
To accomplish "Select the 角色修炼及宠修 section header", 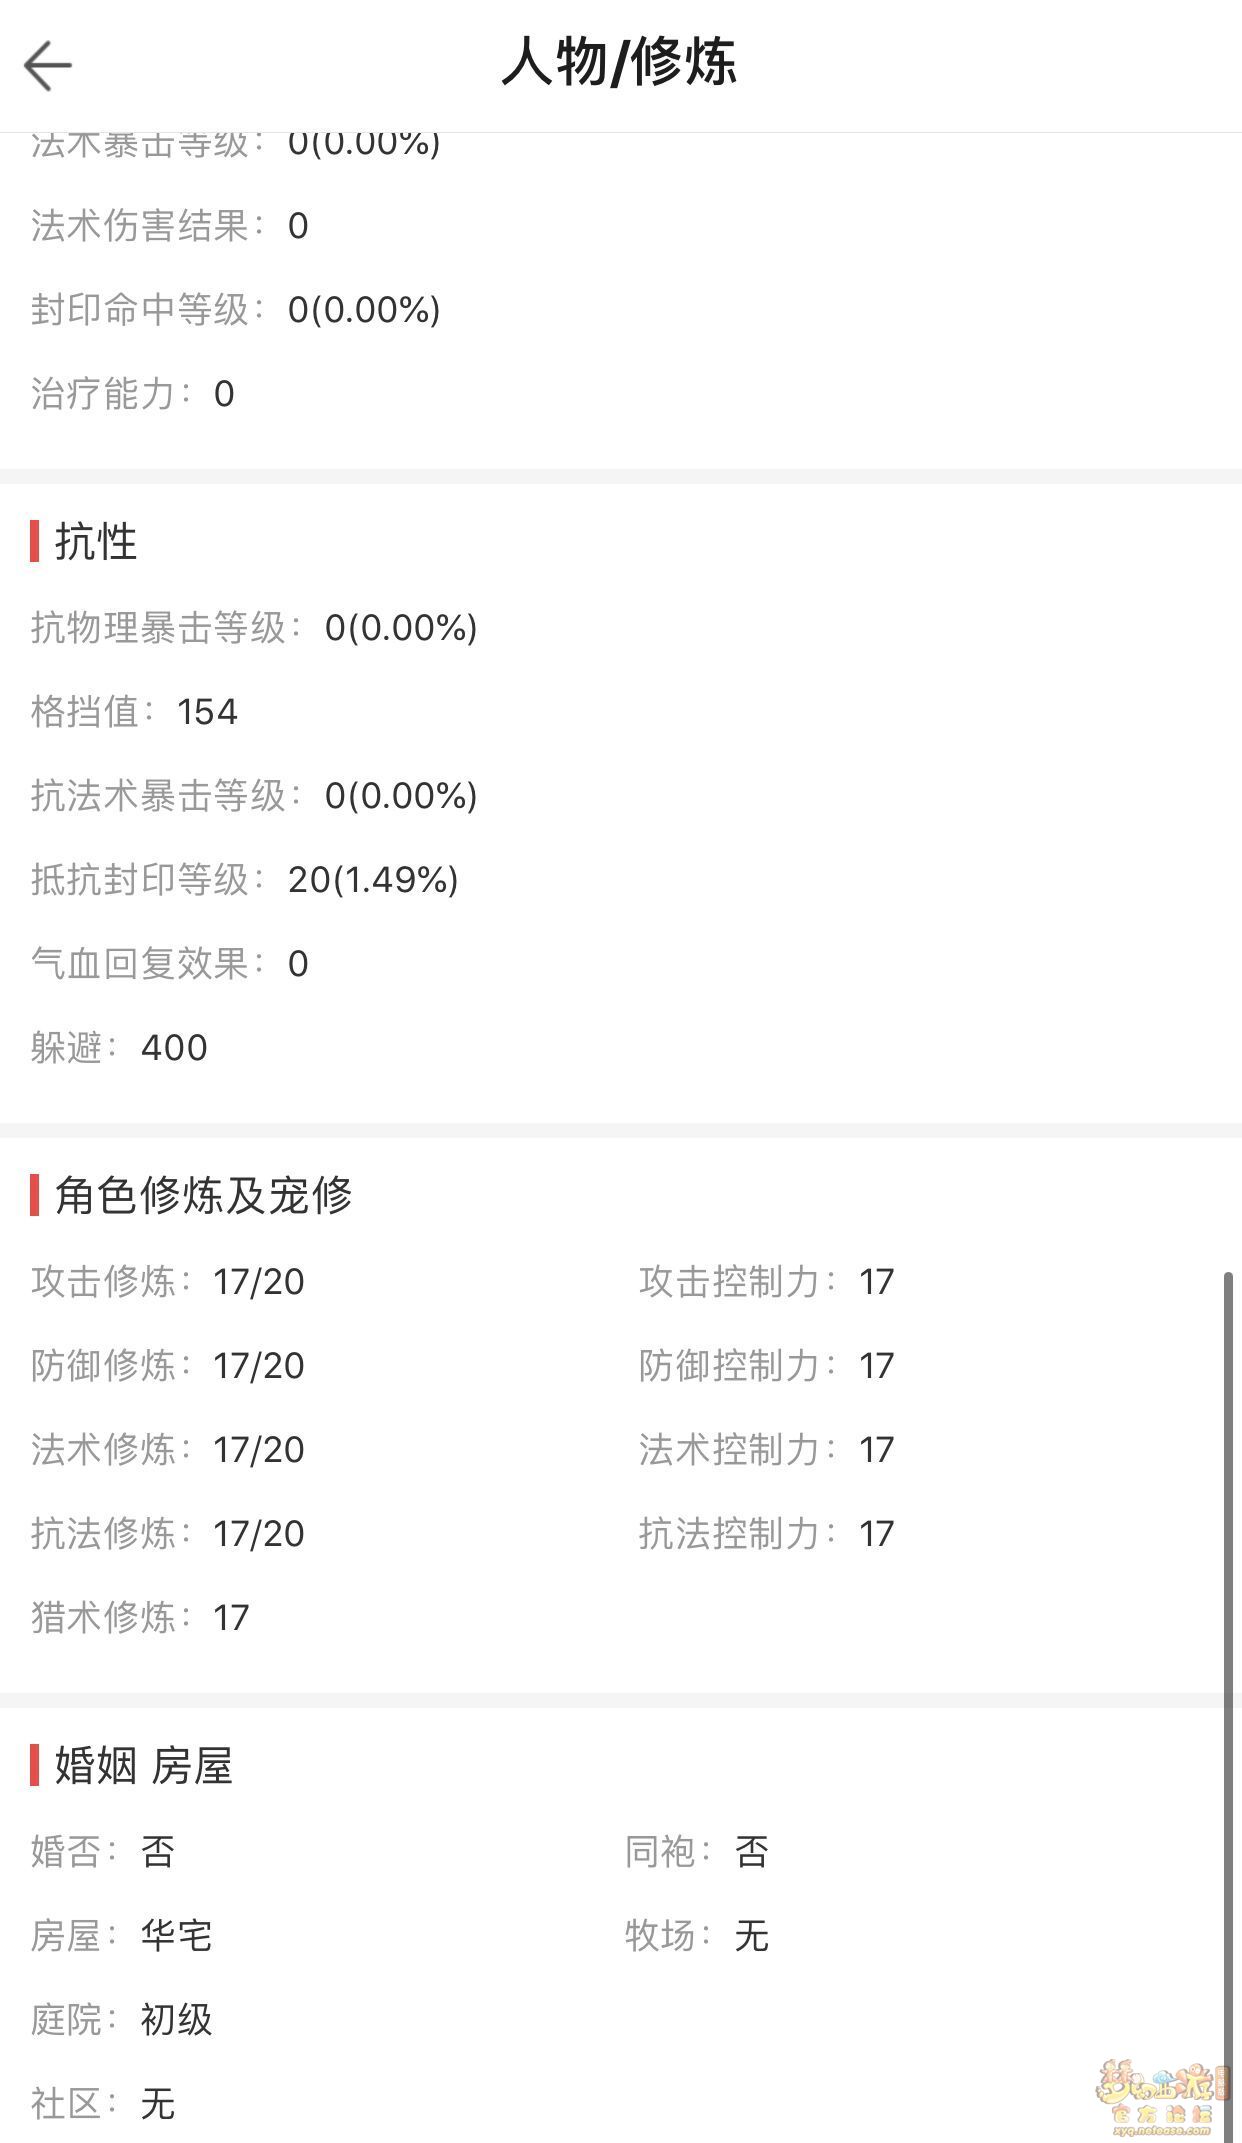I will click(203, 1195).
